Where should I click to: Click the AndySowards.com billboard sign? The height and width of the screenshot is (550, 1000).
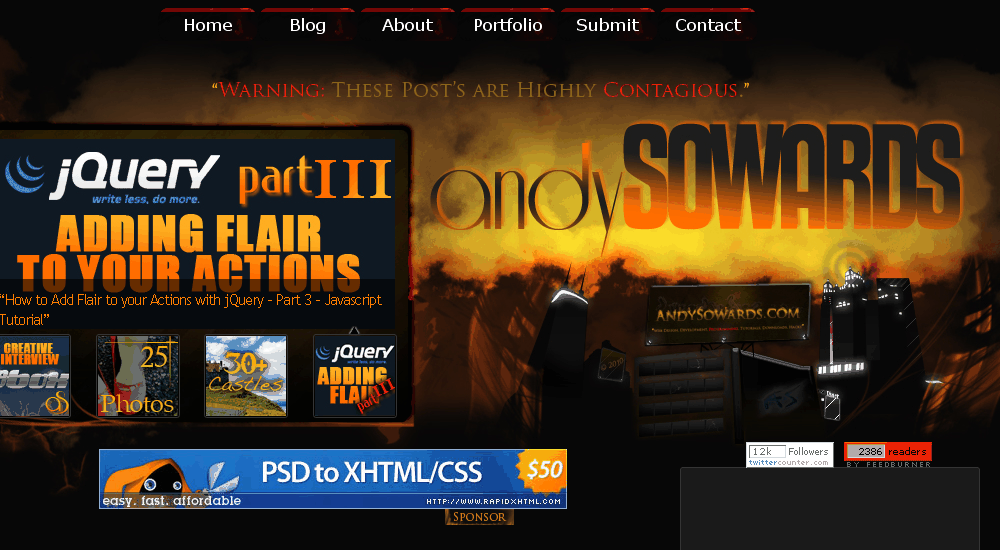point(728,315)
